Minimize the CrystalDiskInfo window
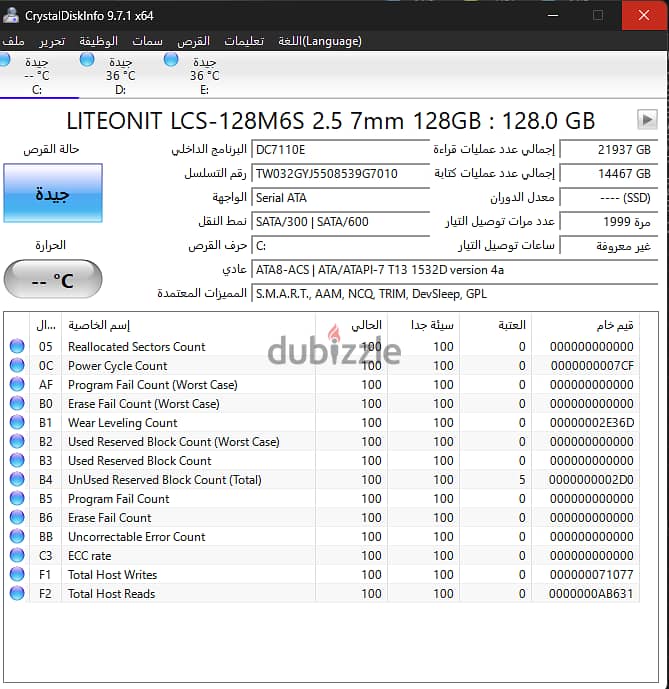The width and height of the screenshot is (669, 689). 553,15
